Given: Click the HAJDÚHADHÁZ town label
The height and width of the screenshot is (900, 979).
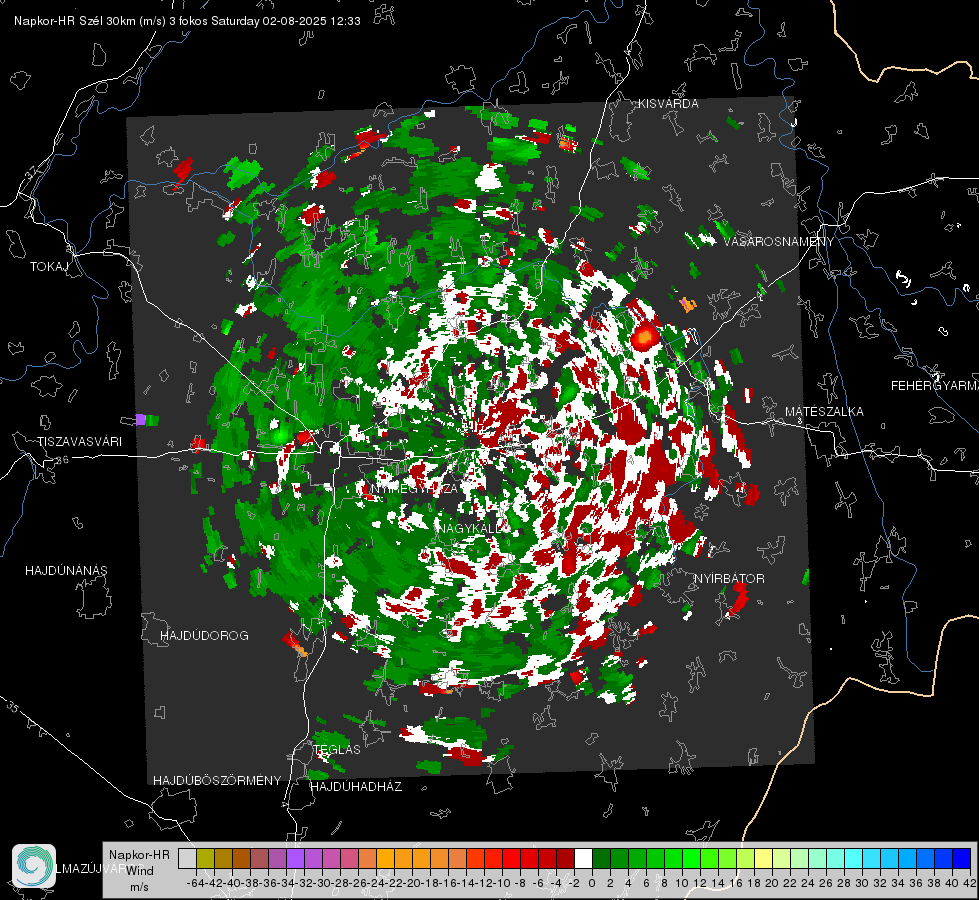Looking at the screenshot, I should click(x=356, y=786).
